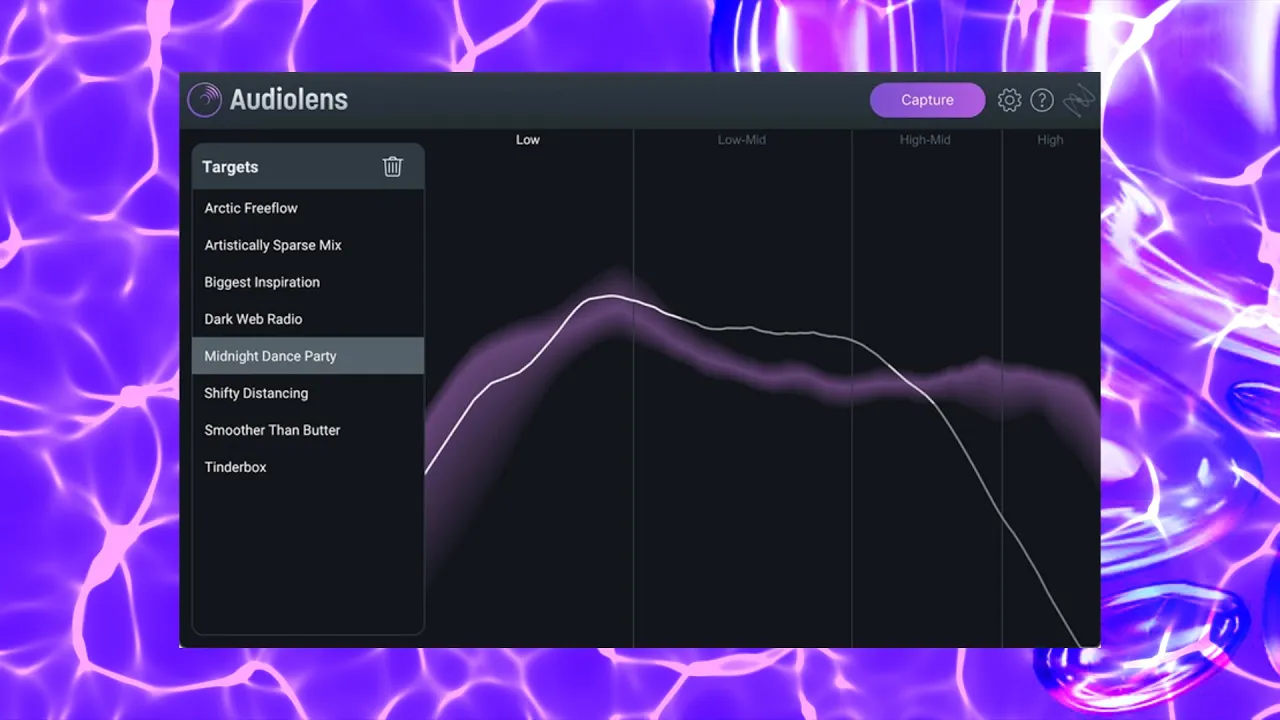This screenshot has width=1280, height=720.
Task: Select the Artistically Sparse Mix target
Action: coord(308,245)
